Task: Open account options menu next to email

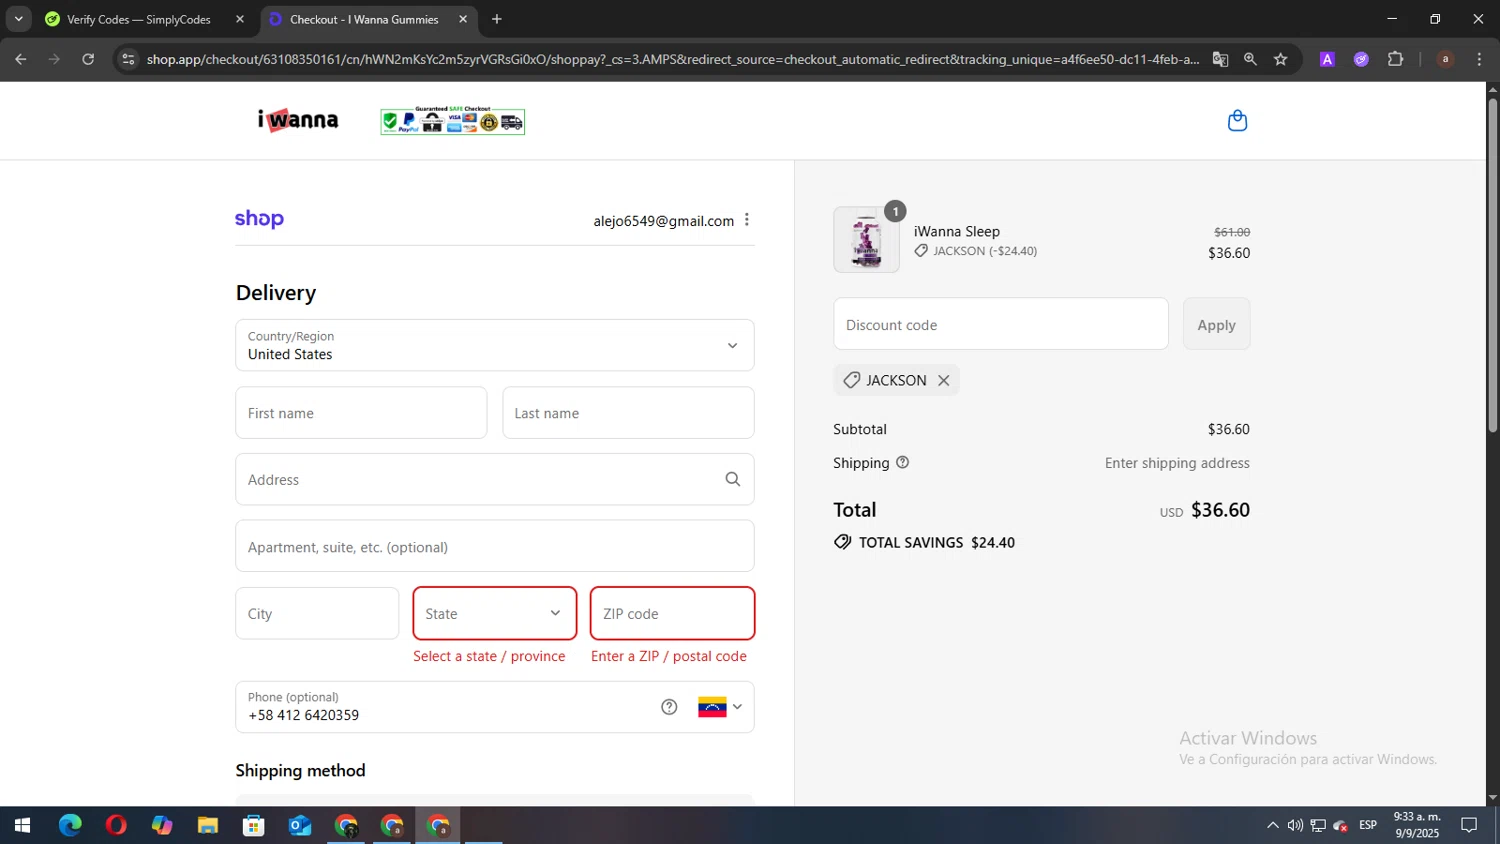Action: 747,220
